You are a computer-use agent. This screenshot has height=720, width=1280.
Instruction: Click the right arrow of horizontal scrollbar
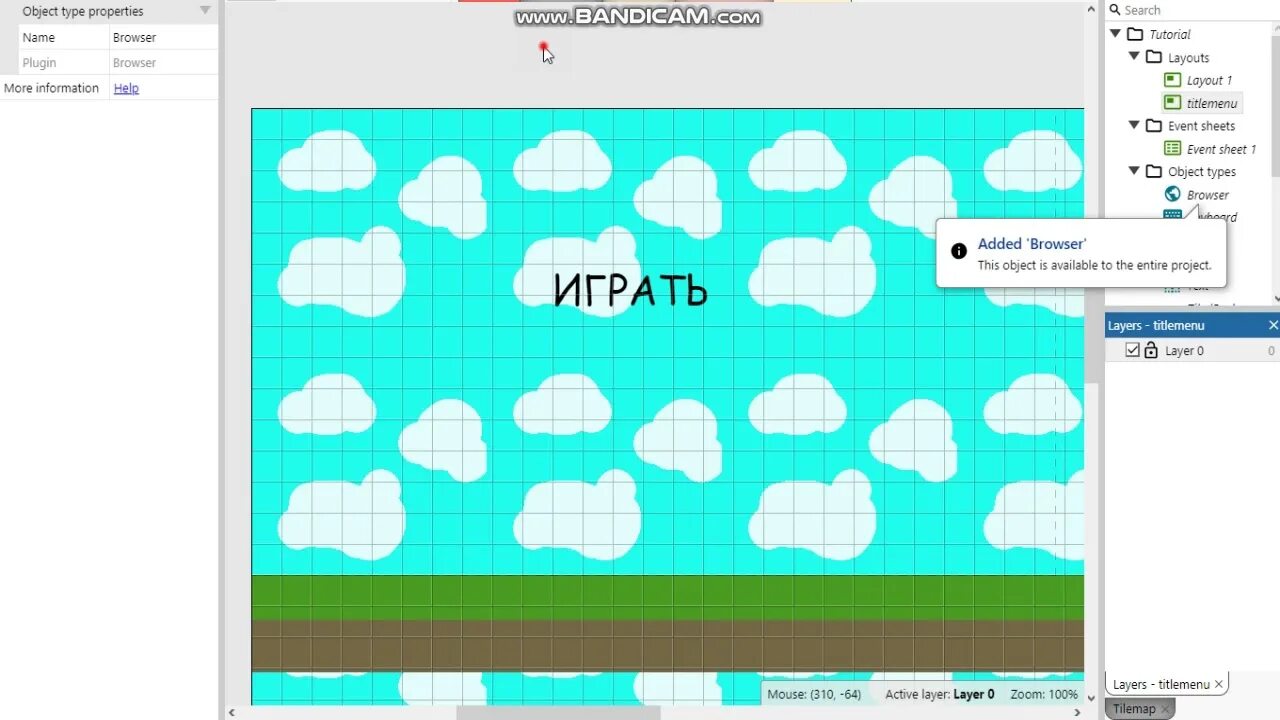coord(1077,713)
